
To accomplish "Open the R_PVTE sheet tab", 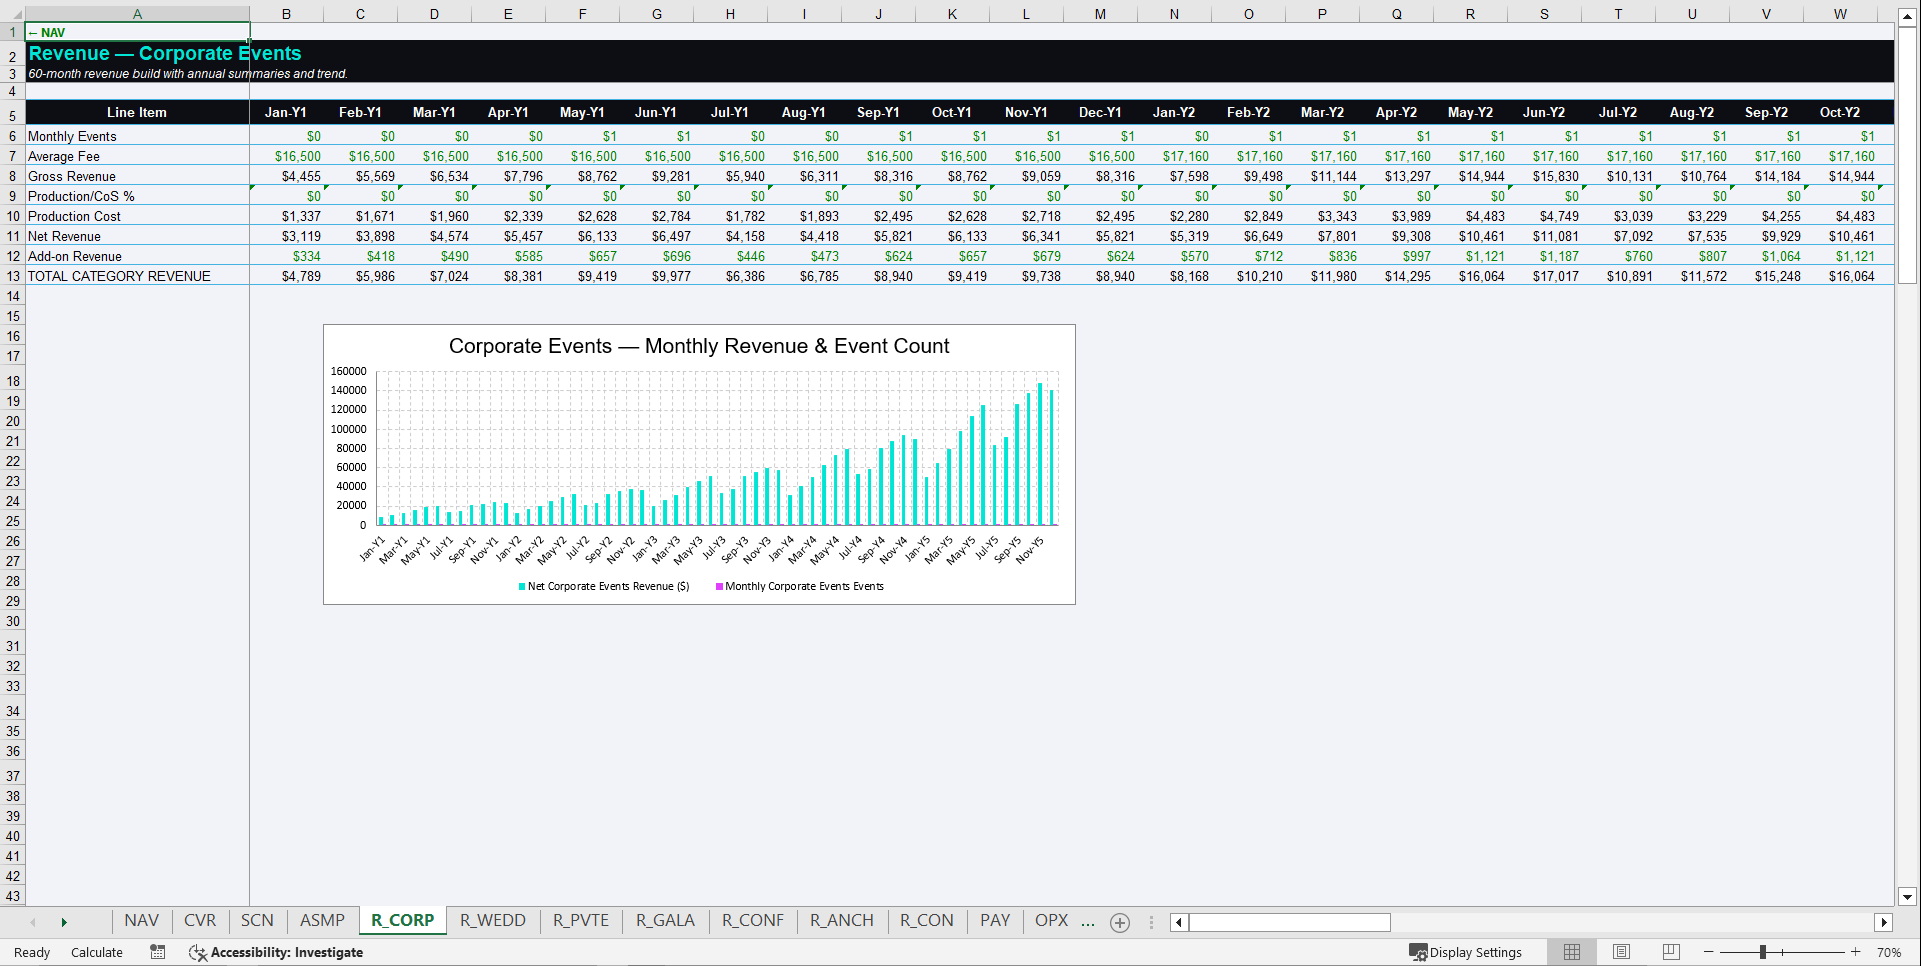I will tap(581, 921).
